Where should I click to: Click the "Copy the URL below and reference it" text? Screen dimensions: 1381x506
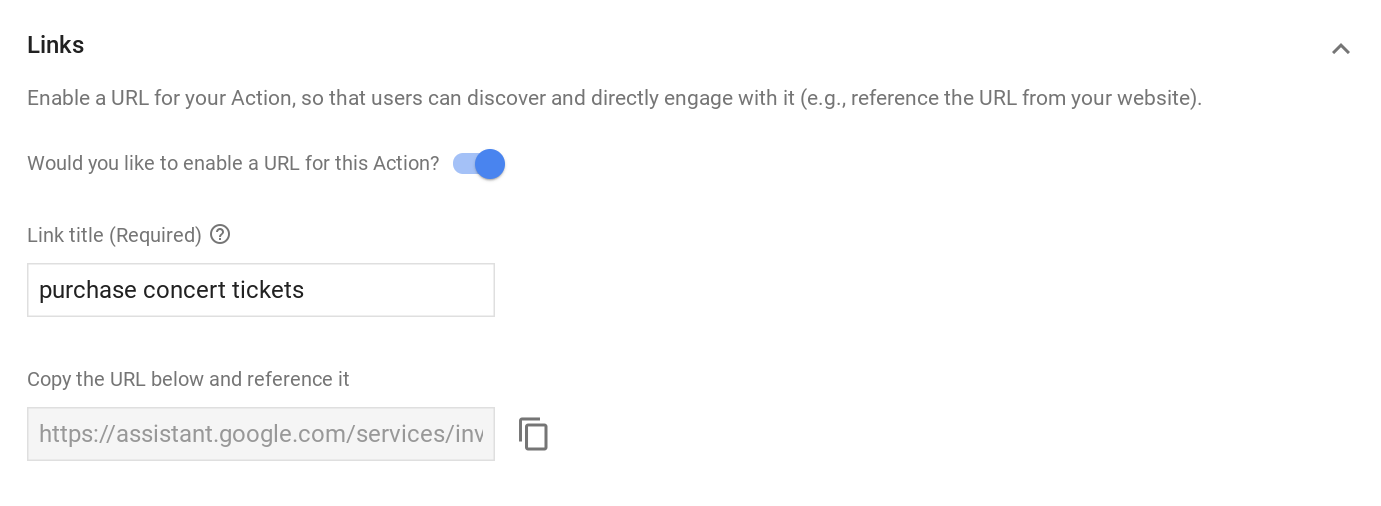point(188,379)
